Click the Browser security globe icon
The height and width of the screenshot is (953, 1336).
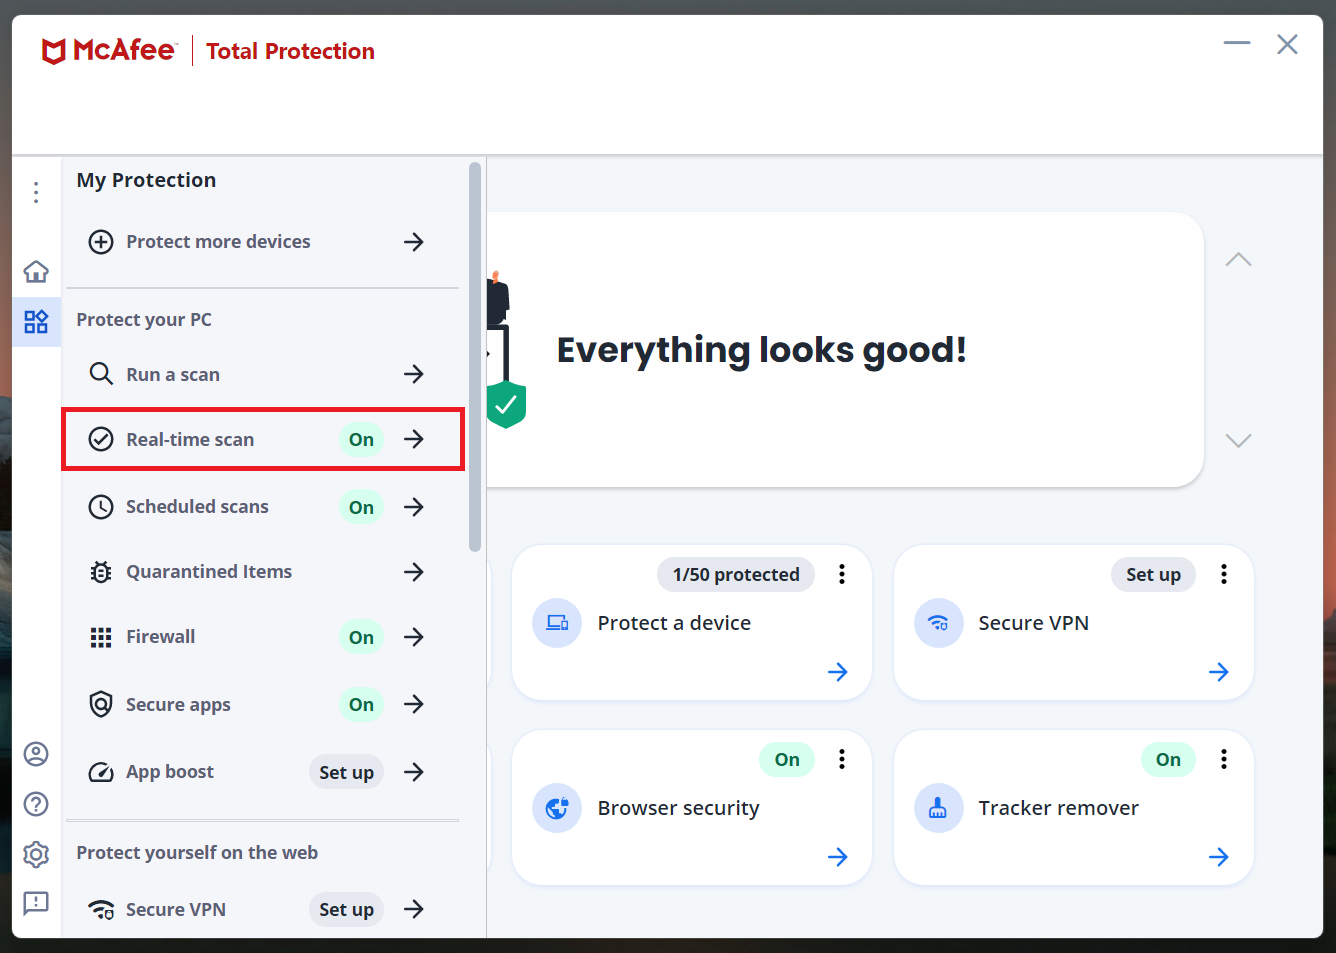tap(557, 808)
